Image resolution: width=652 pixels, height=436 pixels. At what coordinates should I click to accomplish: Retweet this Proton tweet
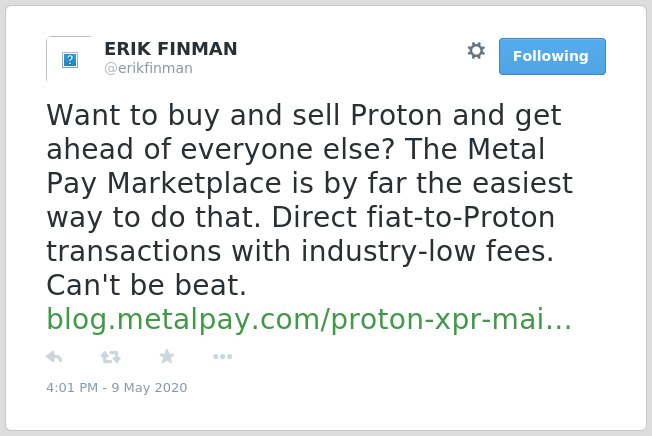[111, 357]
